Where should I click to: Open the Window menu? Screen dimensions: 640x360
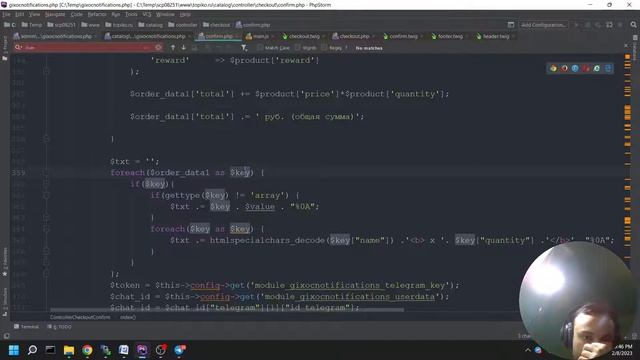click(x=165, y=14)
